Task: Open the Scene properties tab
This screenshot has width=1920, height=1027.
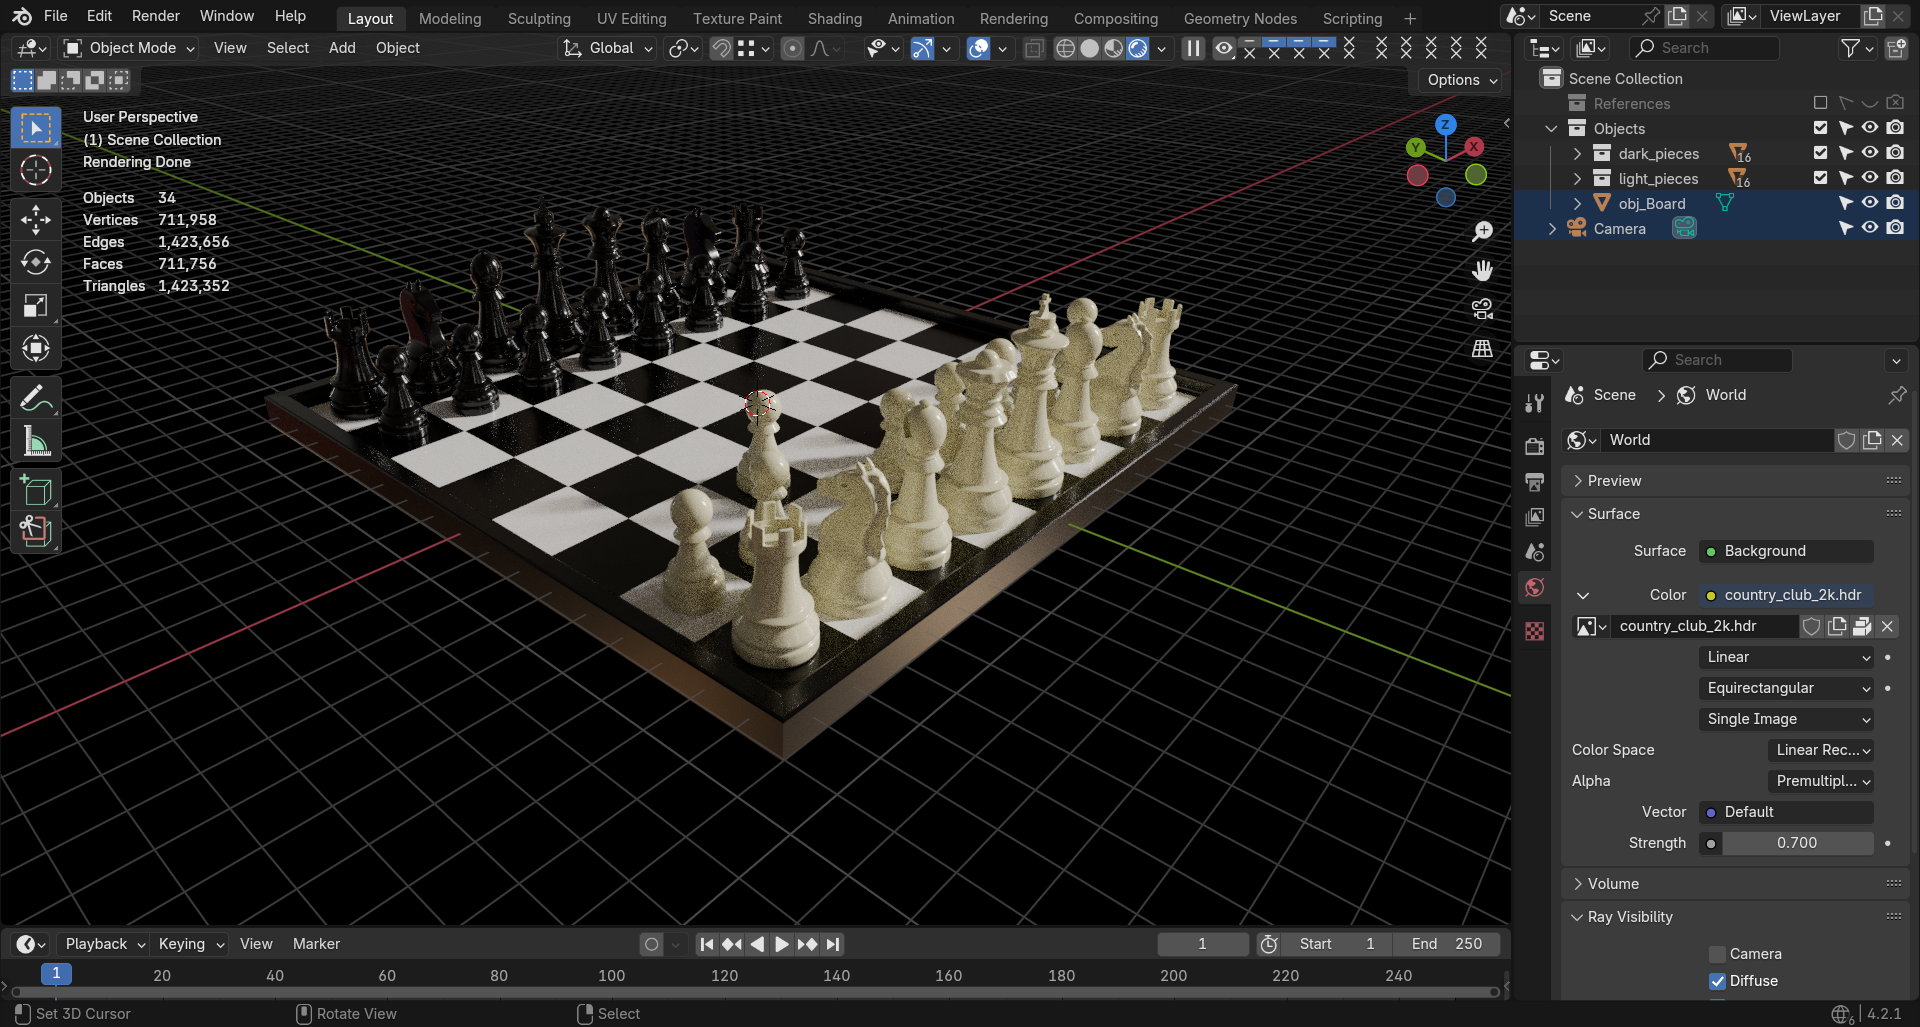Action: 1535,552
